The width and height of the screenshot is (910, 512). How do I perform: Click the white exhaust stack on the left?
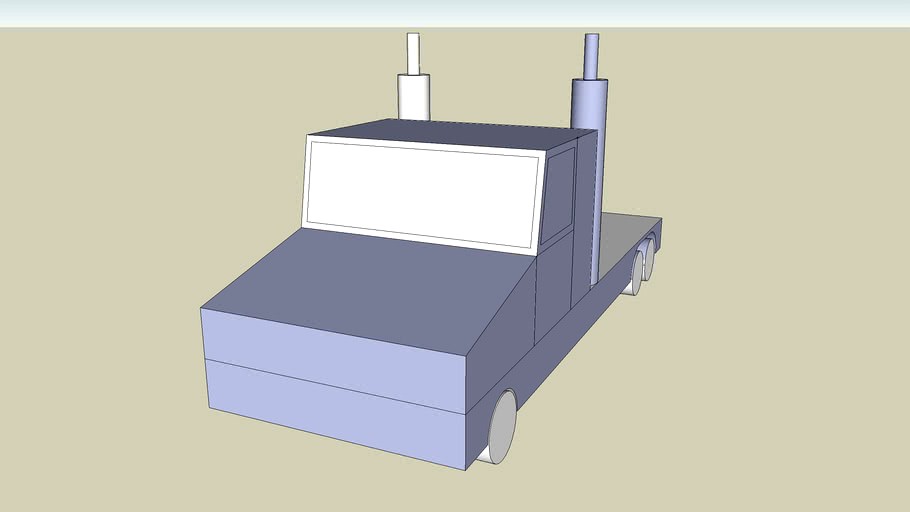click(x=413, y=79)
